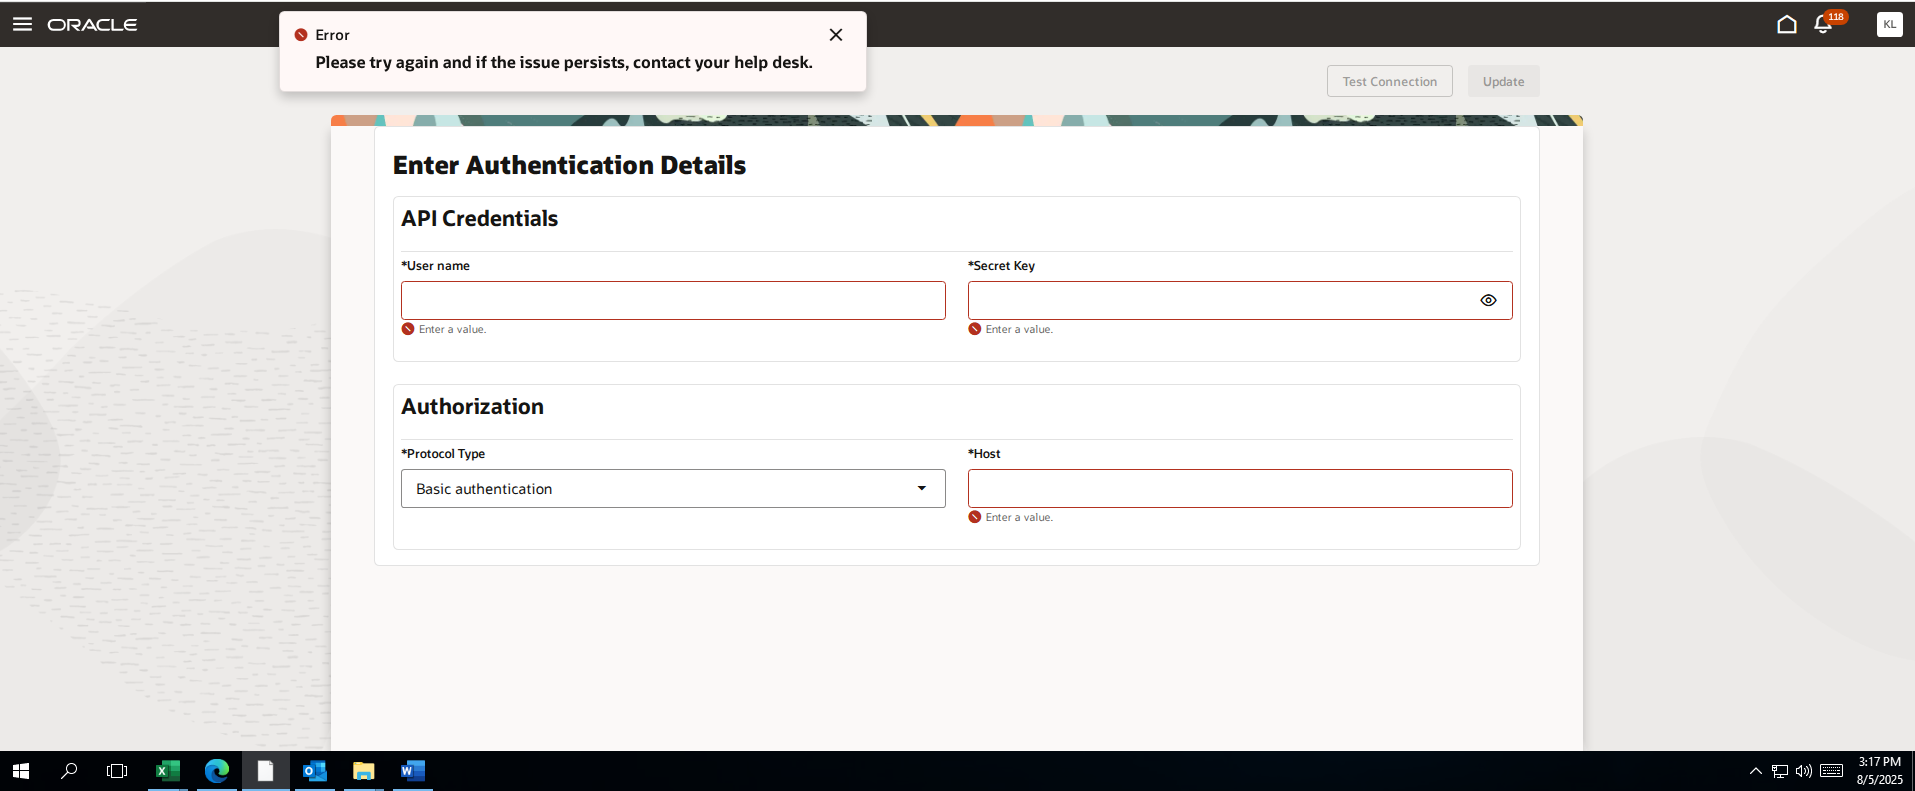Viewport: 1915px width, 791px height.
Task: Switch to Outlook from the taskbar
Action: pos(315,771)
